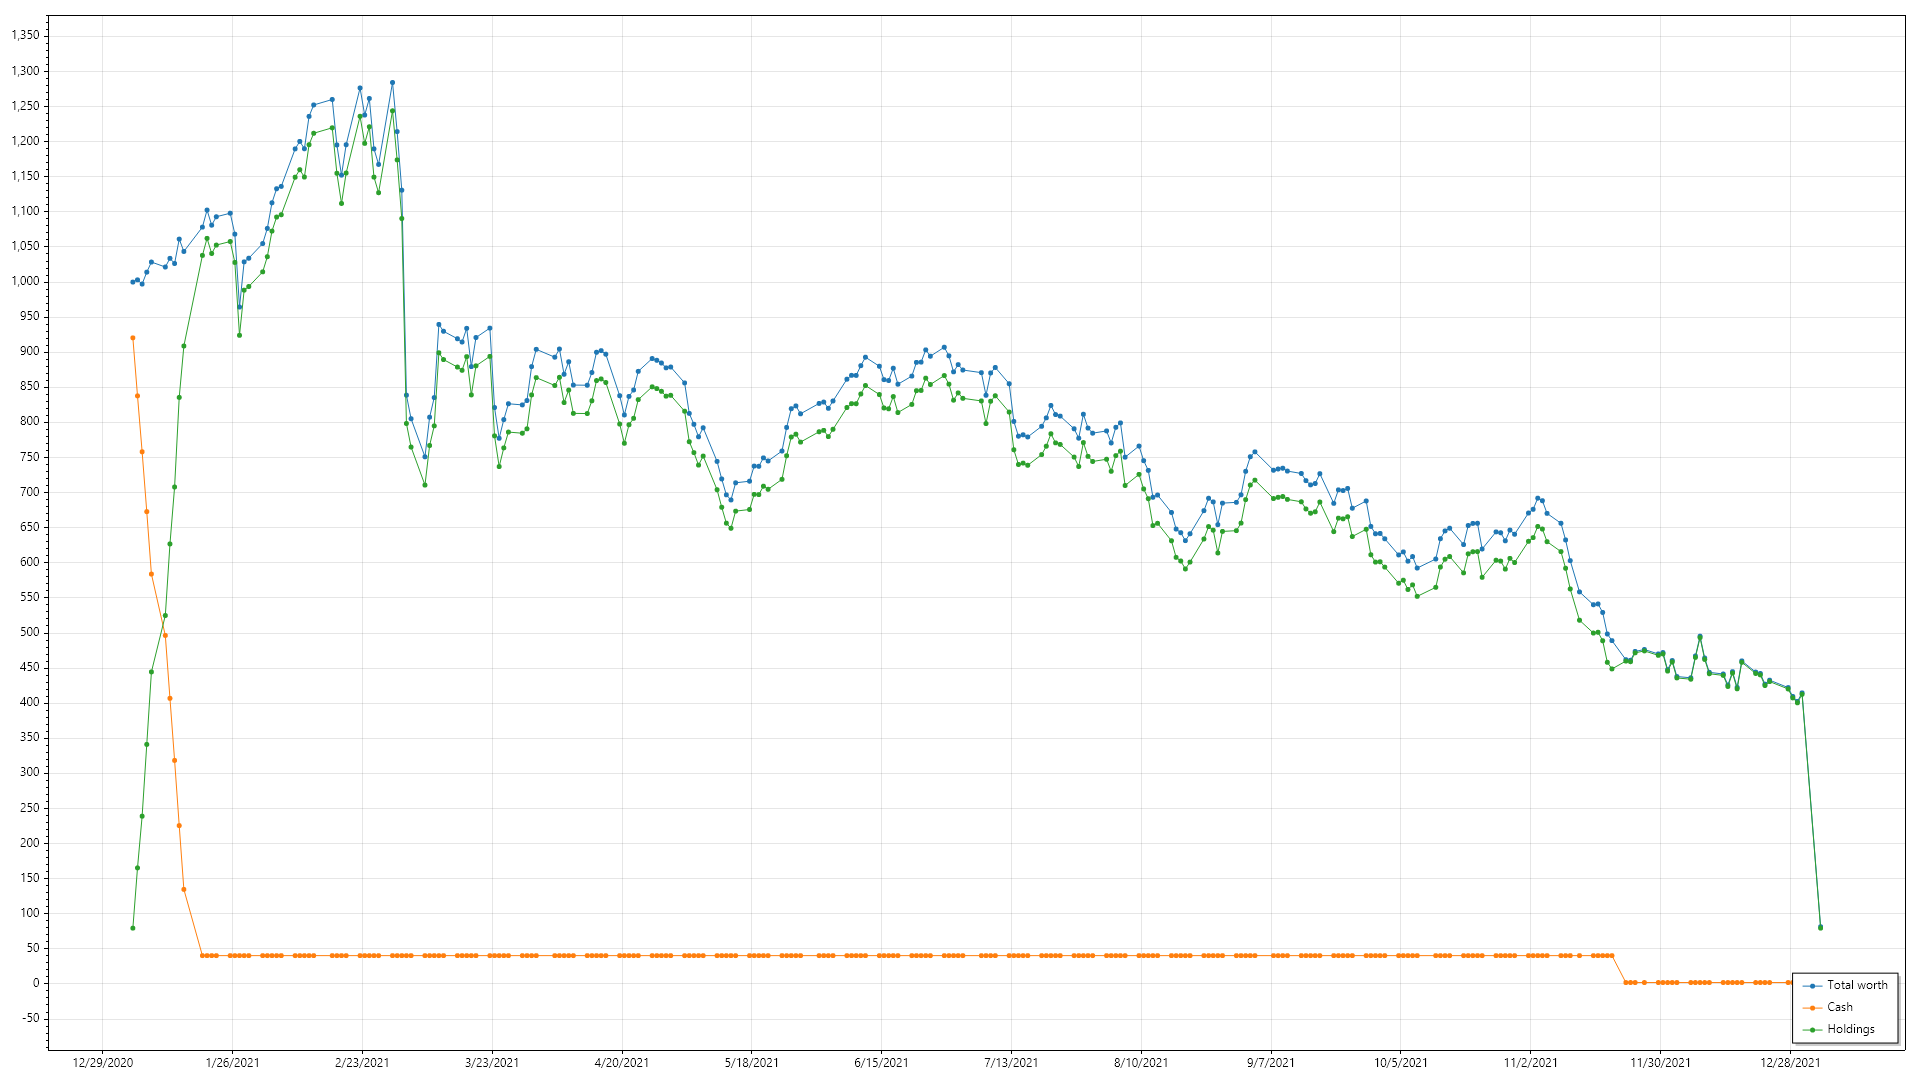
Task: Click the 100 value axis label
Action: pyautogui.click(x=30, y=913)
